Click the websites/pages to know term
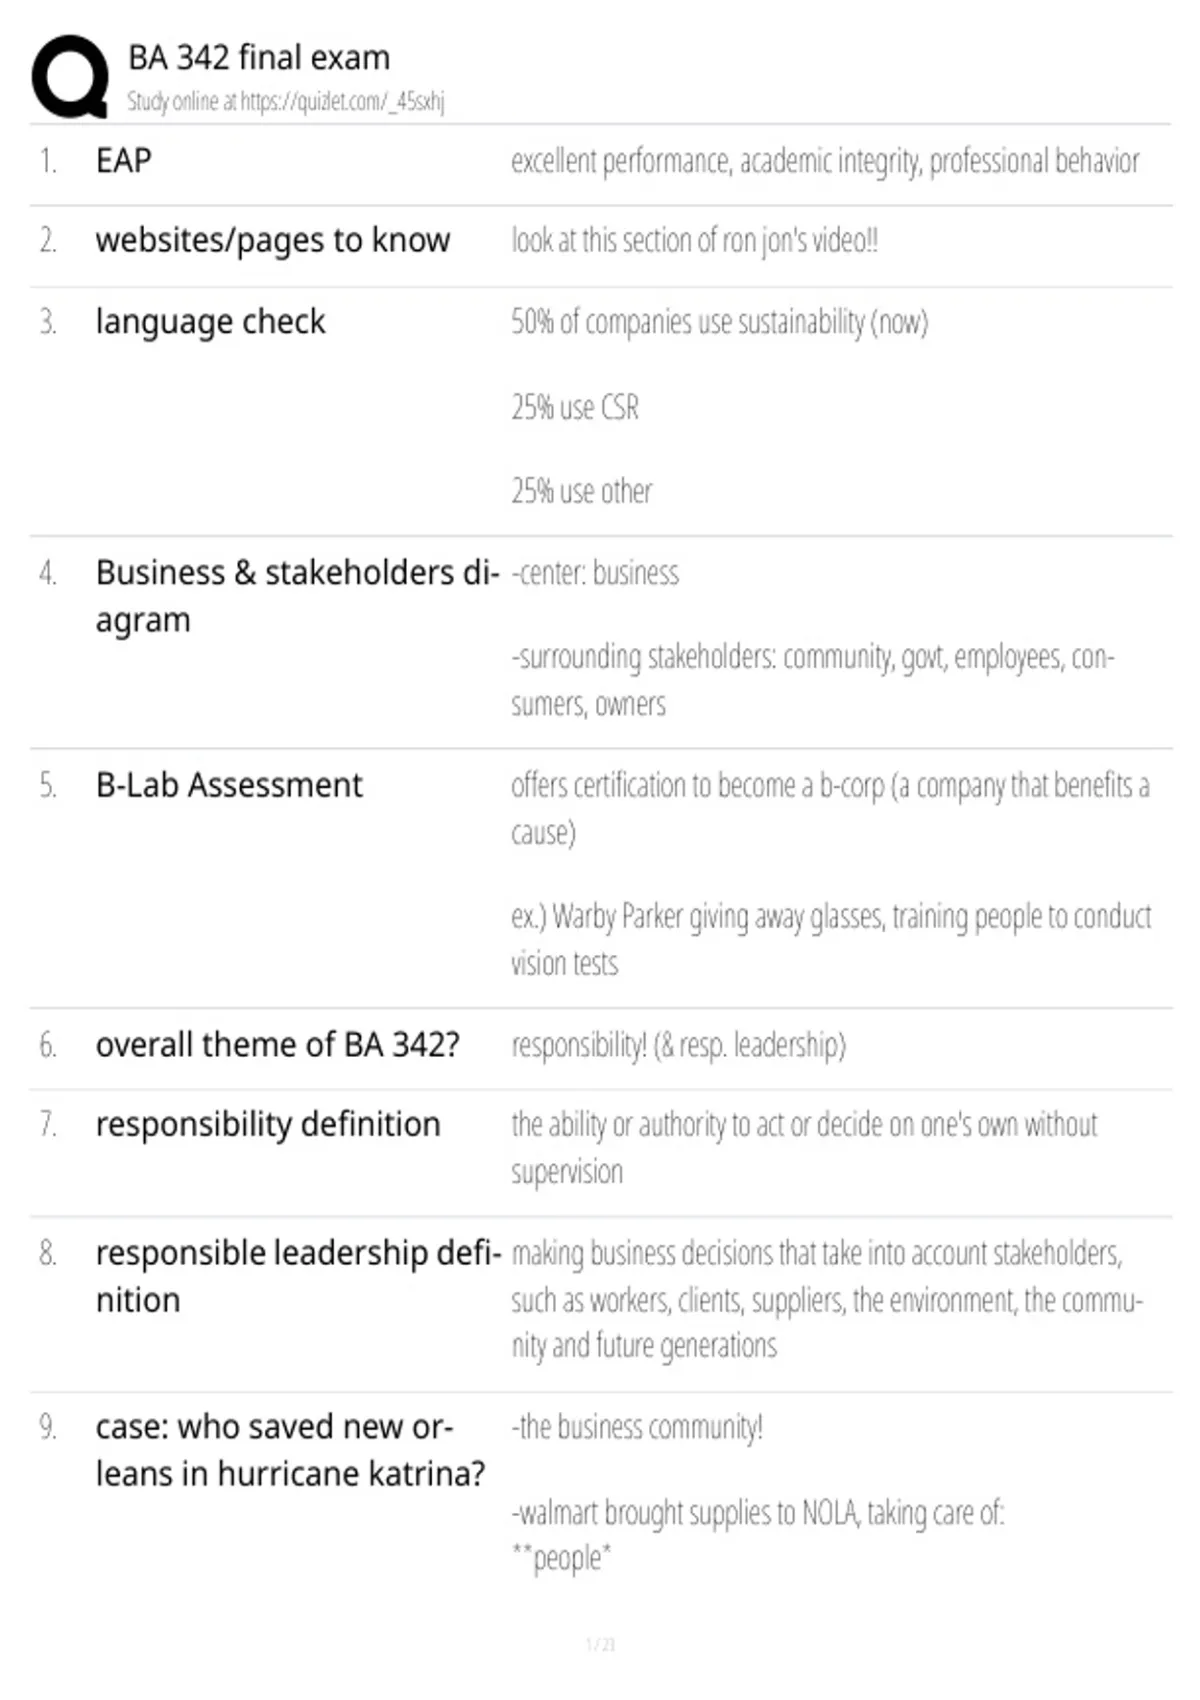This screenshot has height=1700, width=1200. (273, 240)
